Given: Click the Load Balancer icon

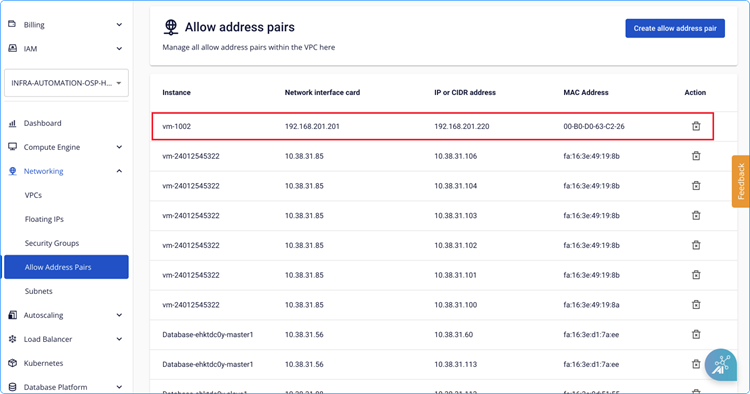Looking at the screenshot, I should [x=12, y=339].
